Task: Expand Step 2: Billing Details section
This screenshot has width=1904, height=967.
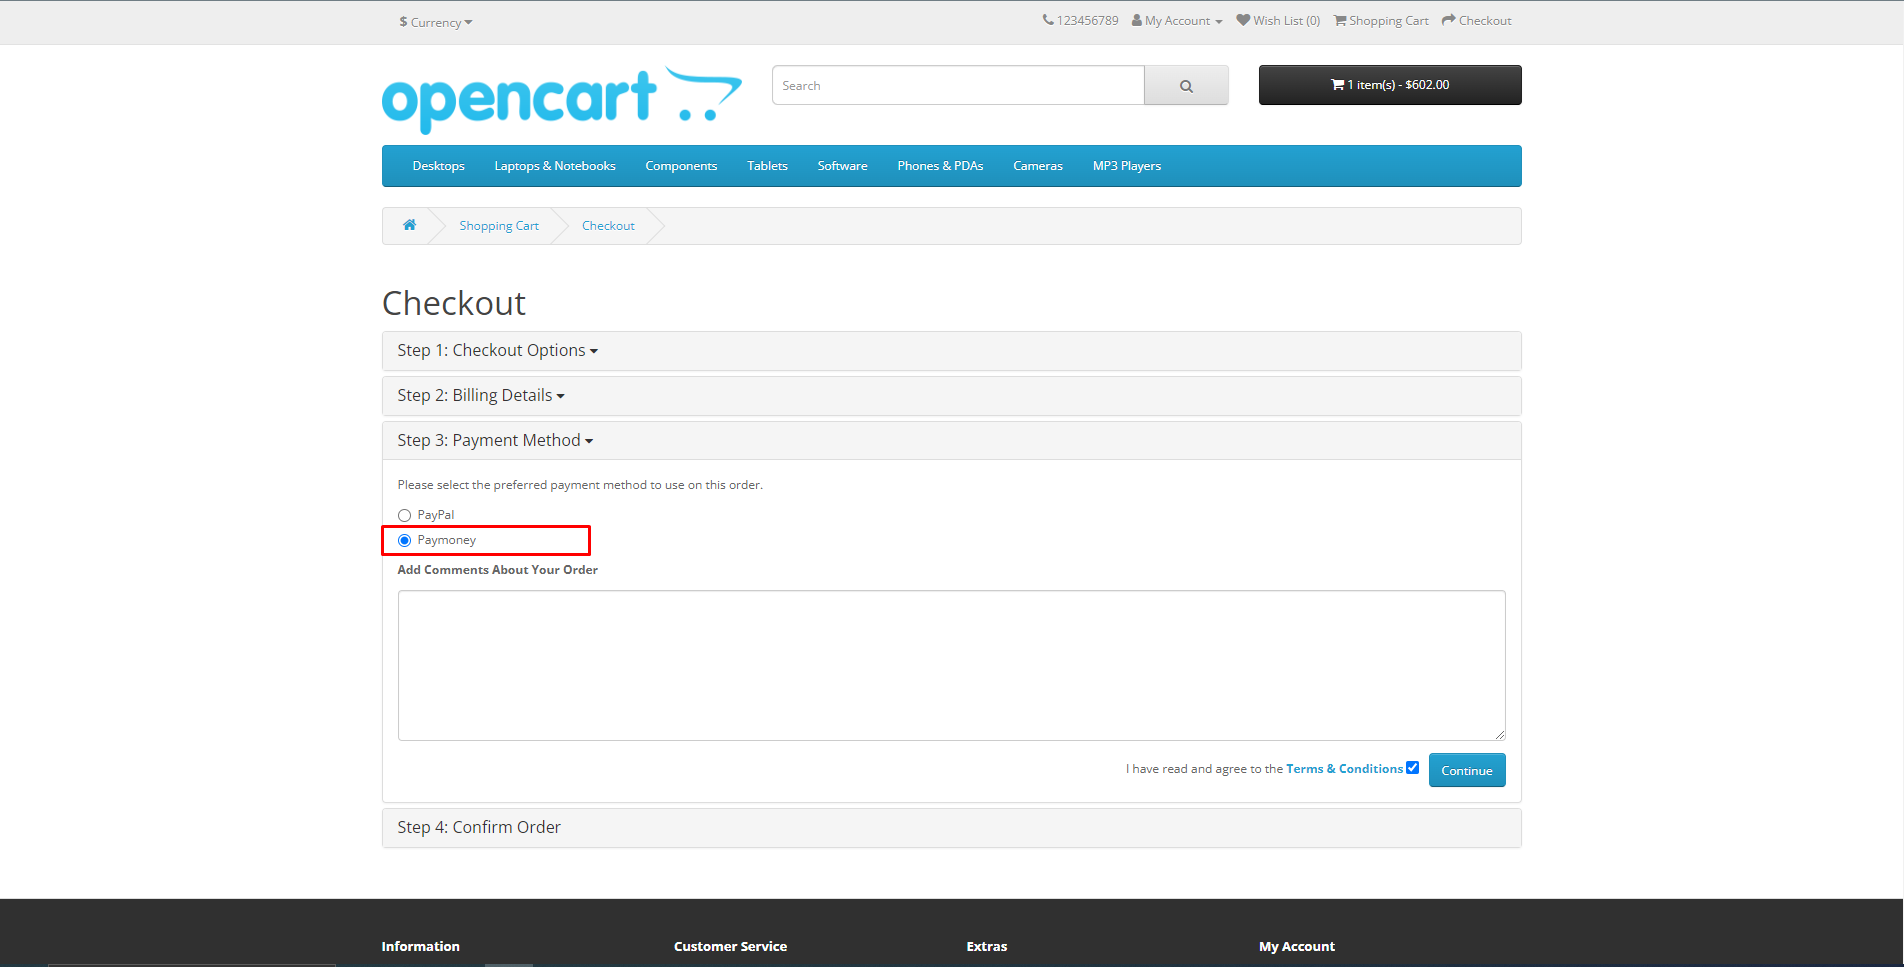Action: coord(480,396)
